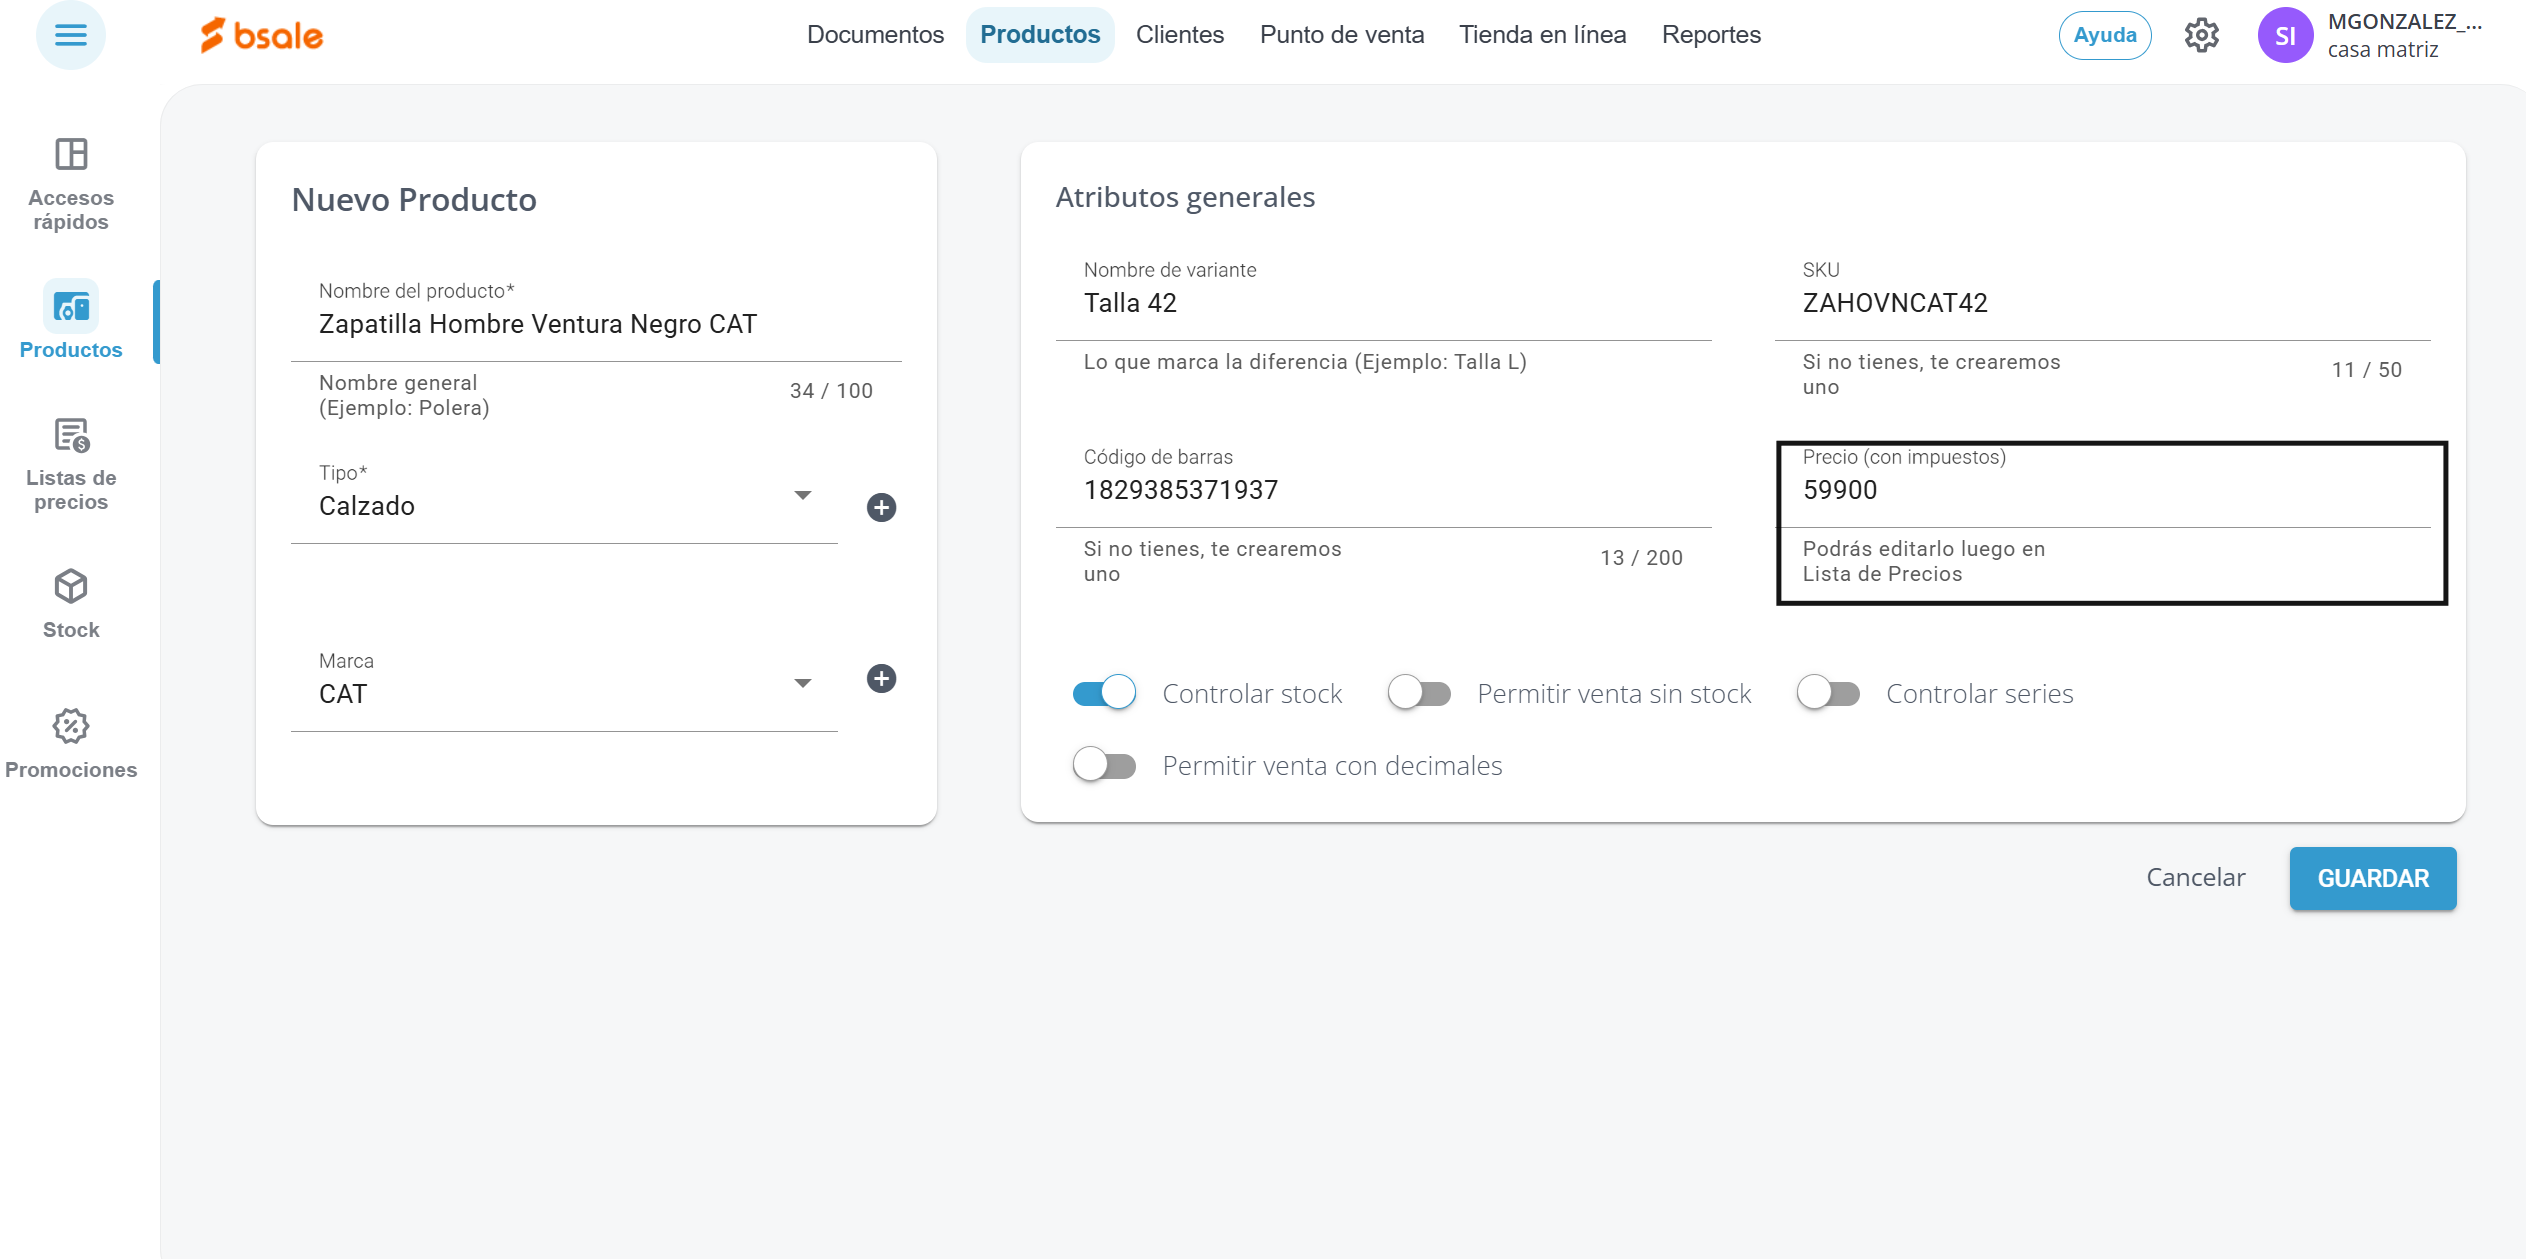Switch to Documentos menu
The width and height of the screenshot is (2526, 1259).
click(875, 35)
